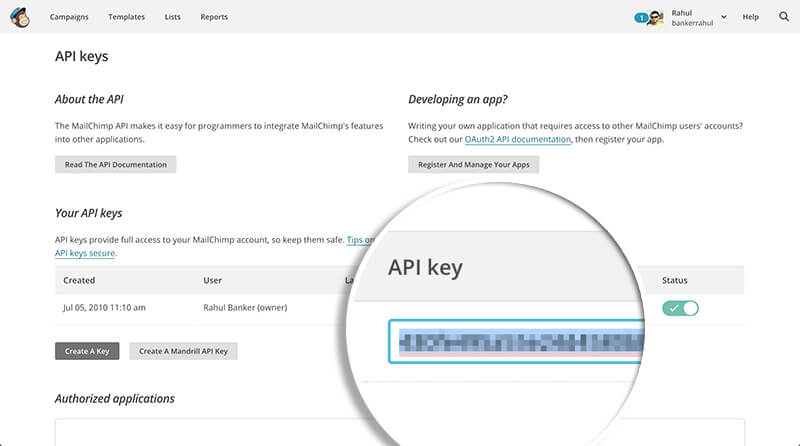Click the MailChimp monkey logo
Viewport: 800px width, 446px height.
20,17
